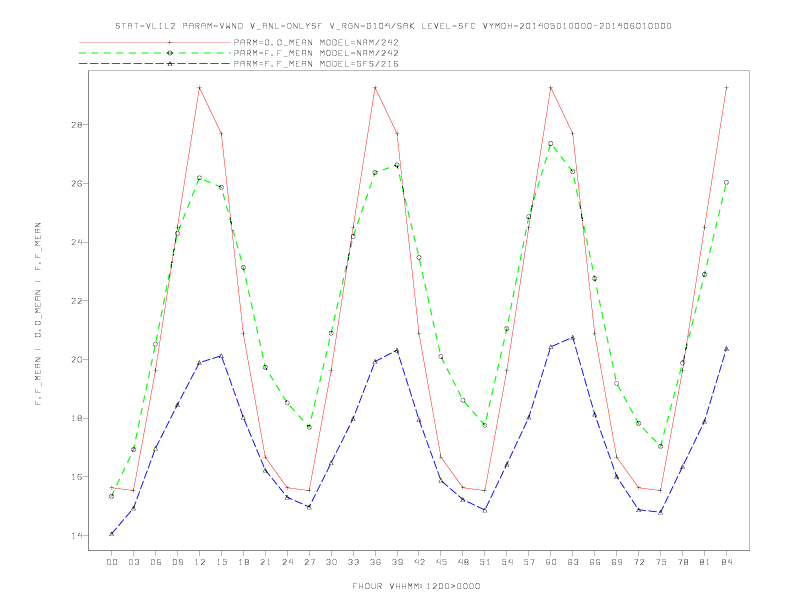Click the x-axis tick label 63
This screenshot has width=792, height=612.
(x=573, y=562)
